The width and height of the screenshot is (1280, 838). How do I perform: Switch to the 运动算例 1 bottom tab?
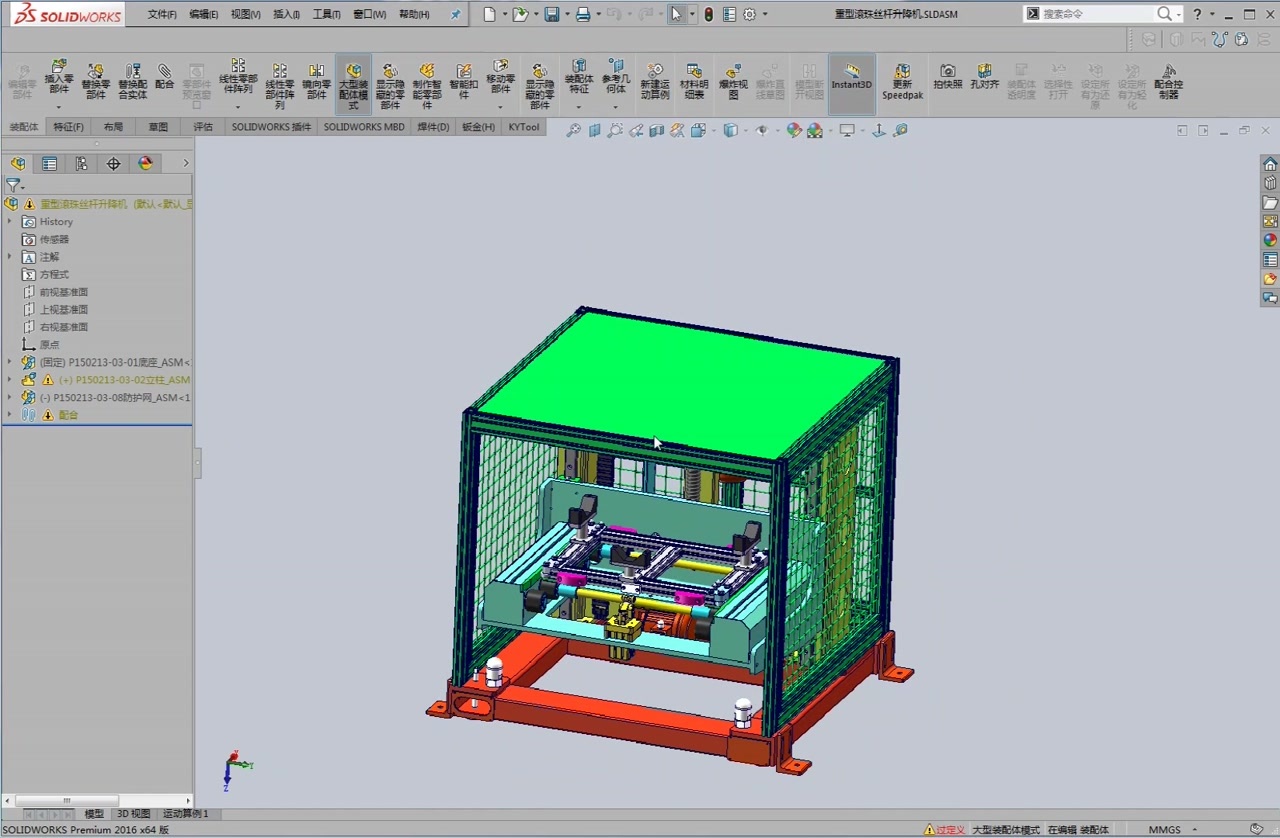pos(186,814)
